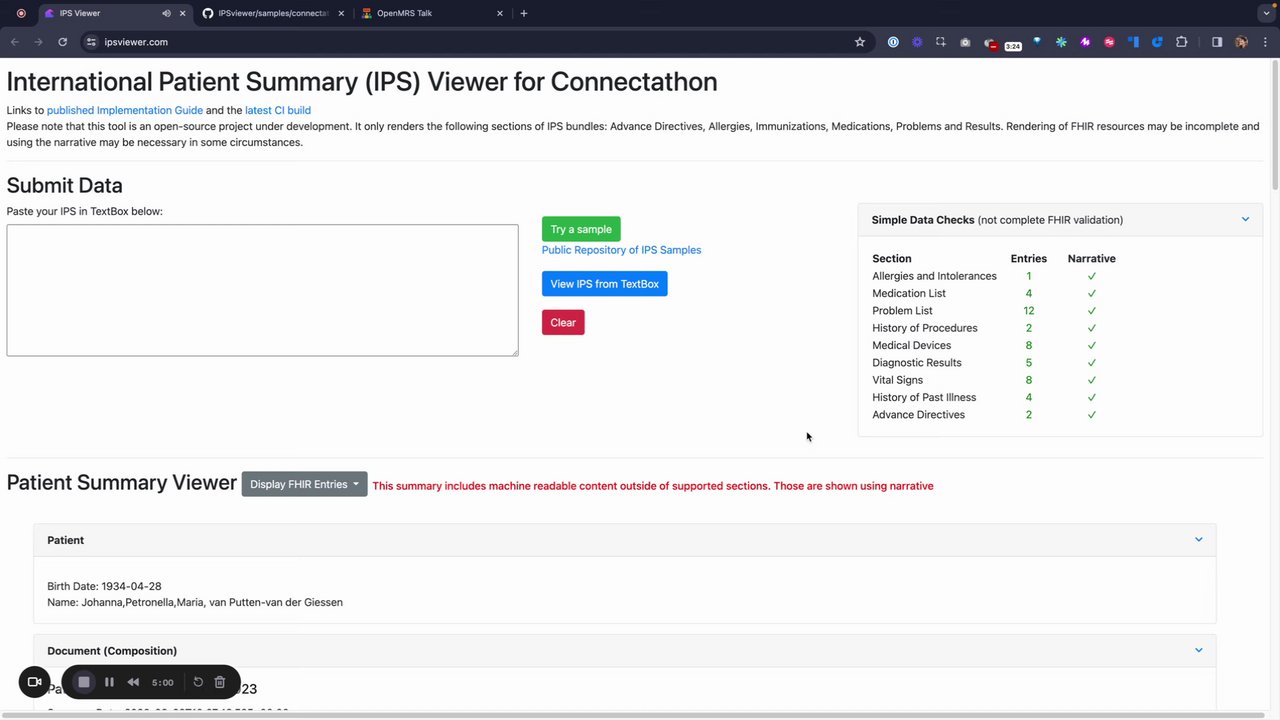
Task: Open the Display FHIR Entries dropdown
Action: [x=304, y=484]
